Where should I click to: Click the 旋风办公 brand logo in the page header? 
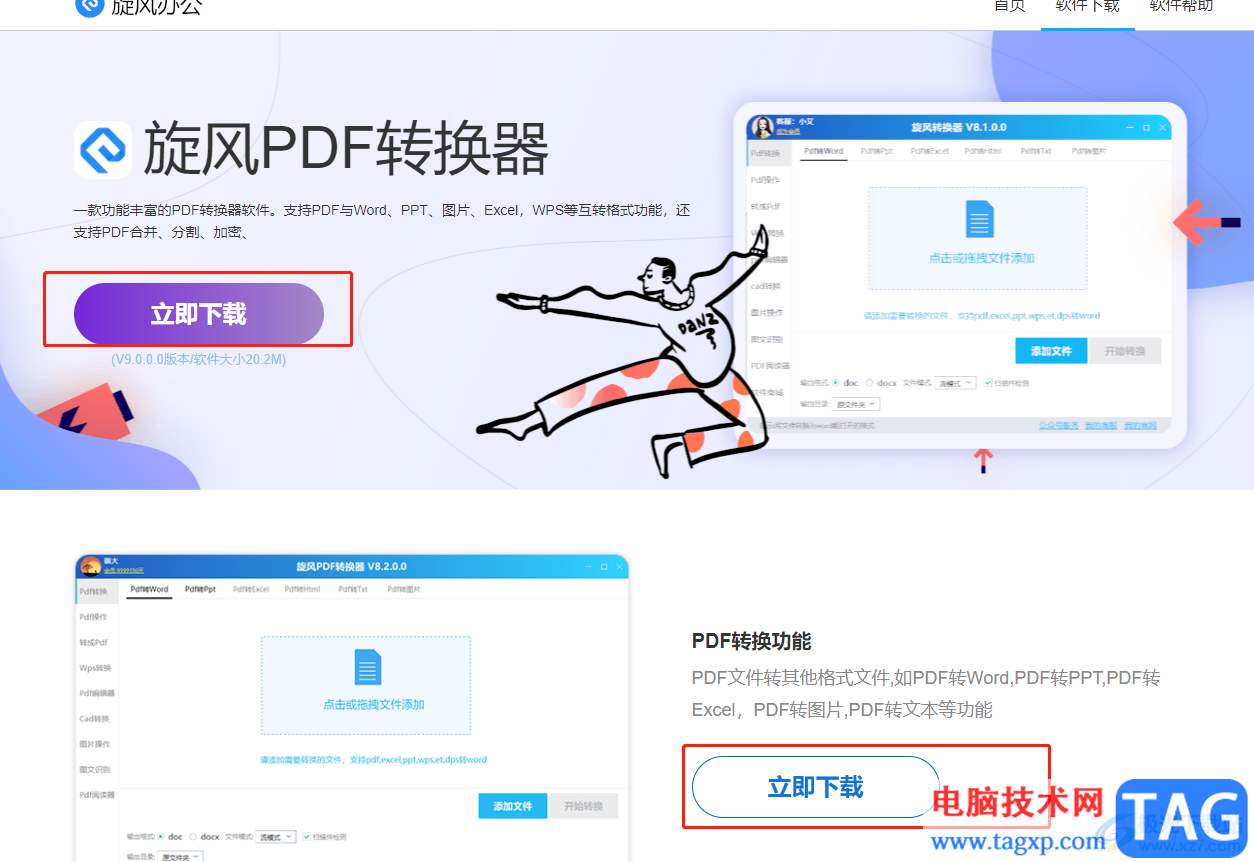pyautogui.click(x=139, y=7)
